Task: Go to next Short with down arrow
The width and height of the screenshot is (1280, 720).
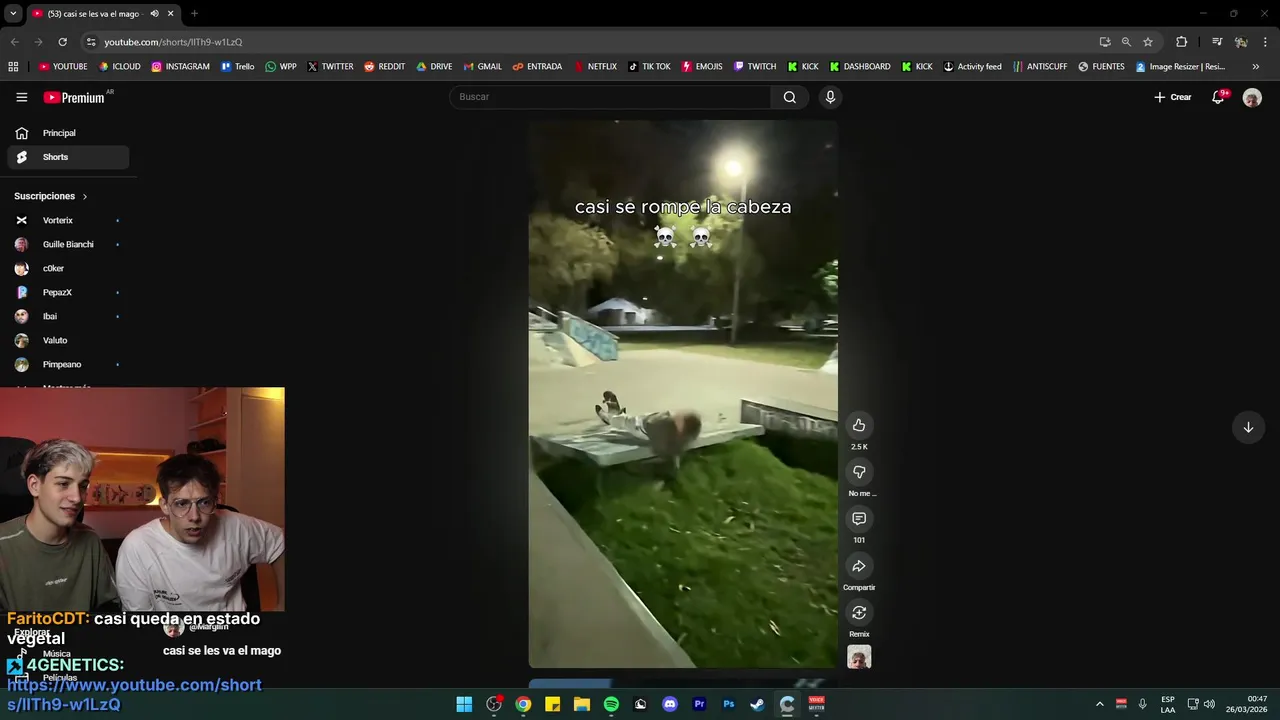Action: click(x=1248, y=427)
